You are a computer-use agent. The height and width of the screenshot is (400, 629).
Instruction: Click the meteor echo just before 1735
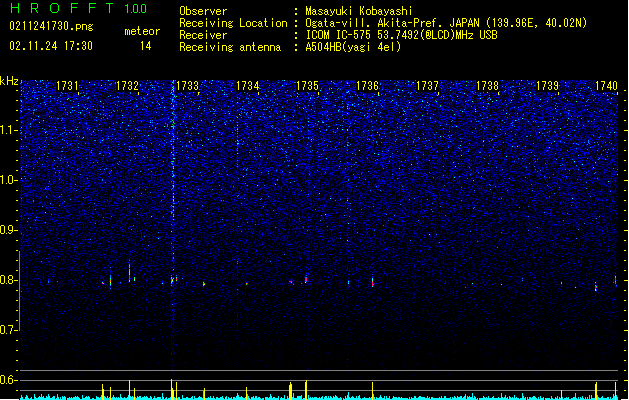tap(306, 279)
